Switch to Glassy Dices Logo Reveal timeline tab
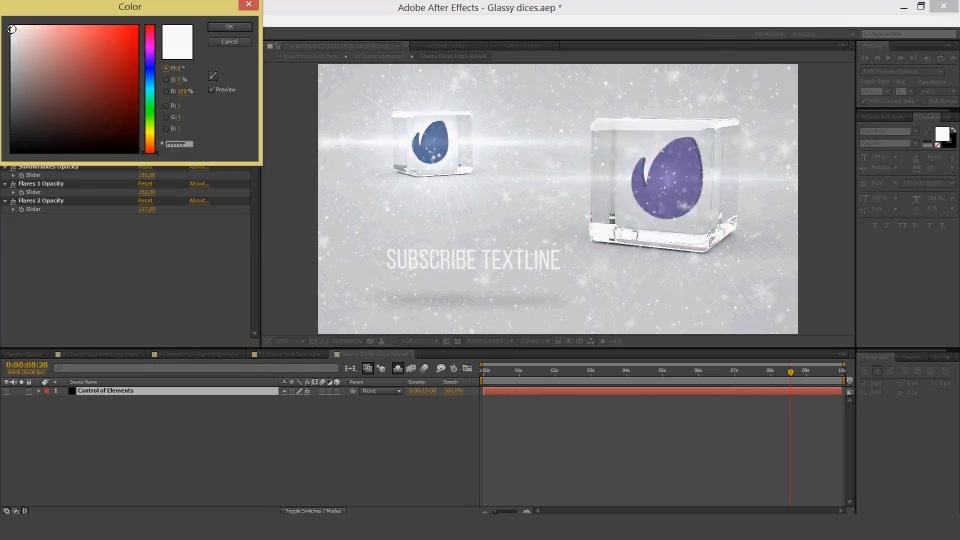This screenshot has width=960, height=540. [x=374, y=354]
